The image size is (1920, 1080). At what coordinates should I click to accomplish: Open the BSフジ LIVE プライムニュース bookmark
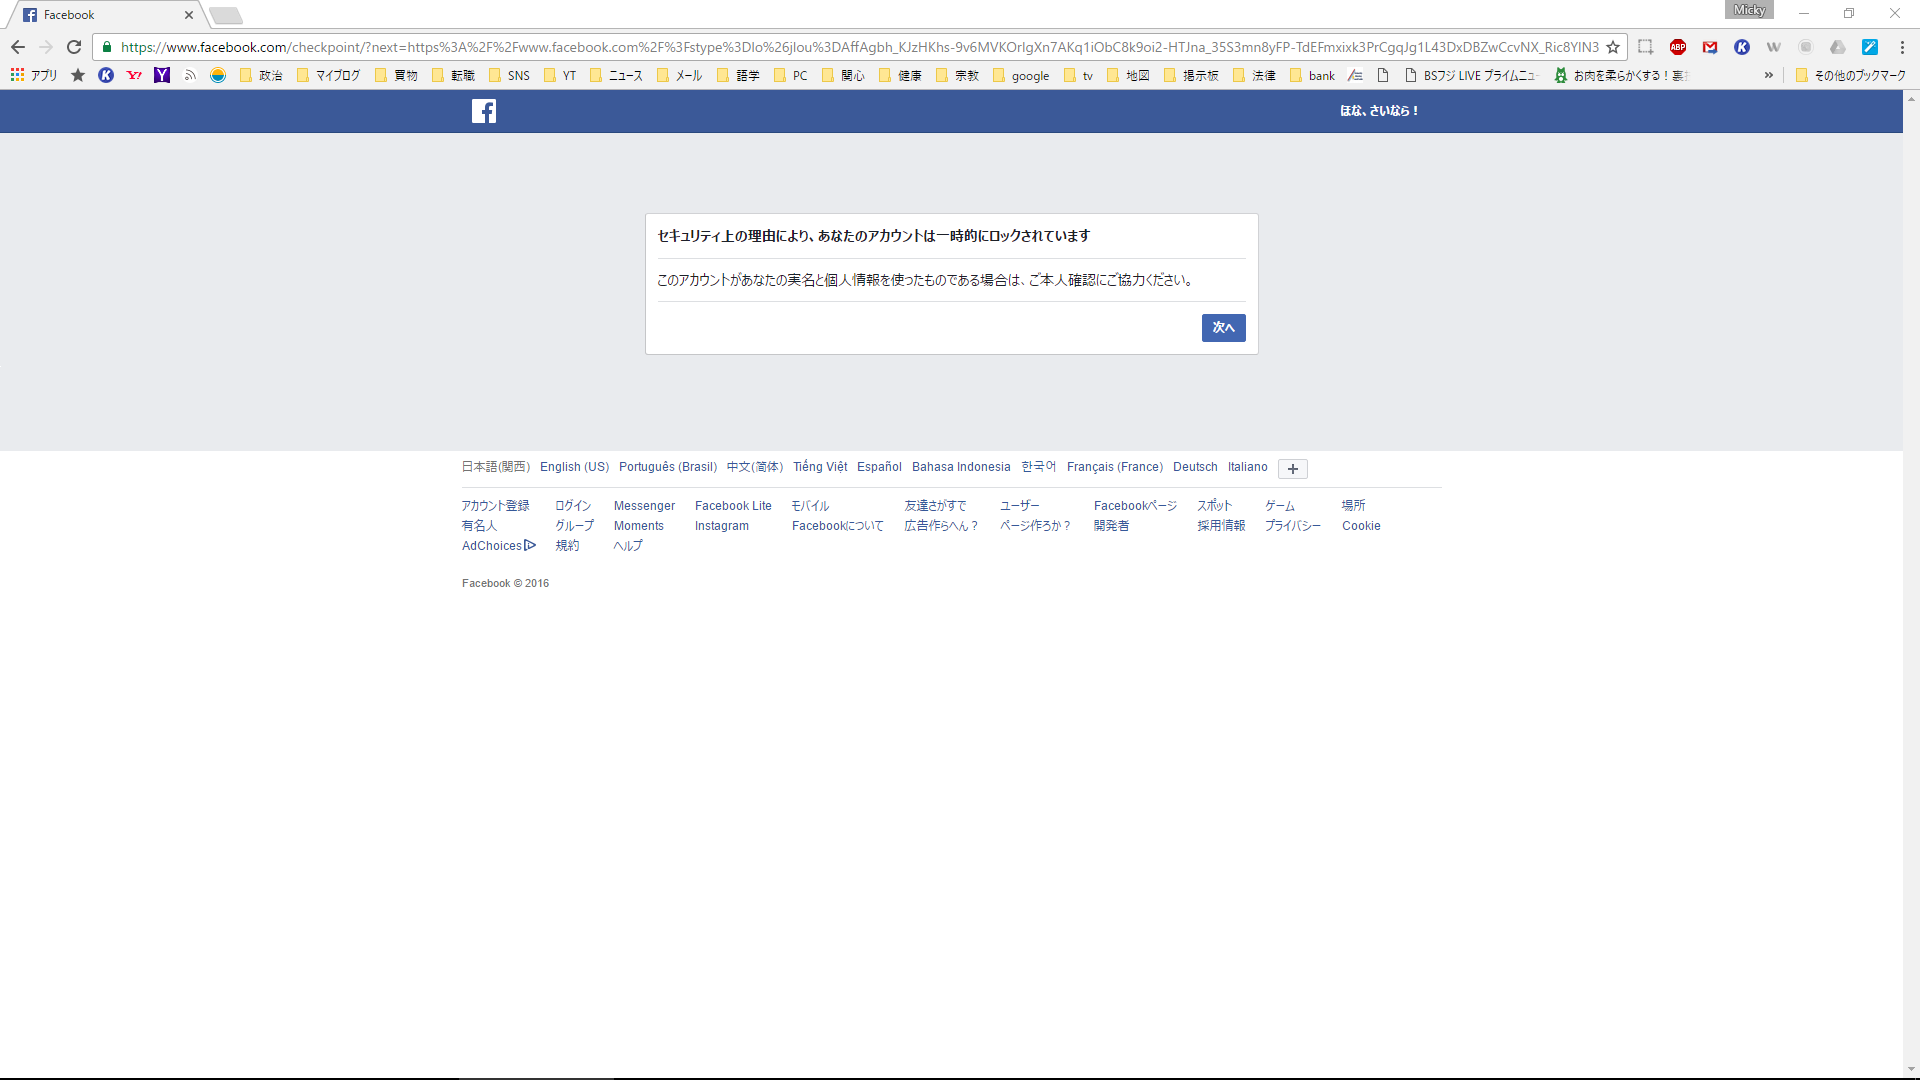coord(1471,75)
